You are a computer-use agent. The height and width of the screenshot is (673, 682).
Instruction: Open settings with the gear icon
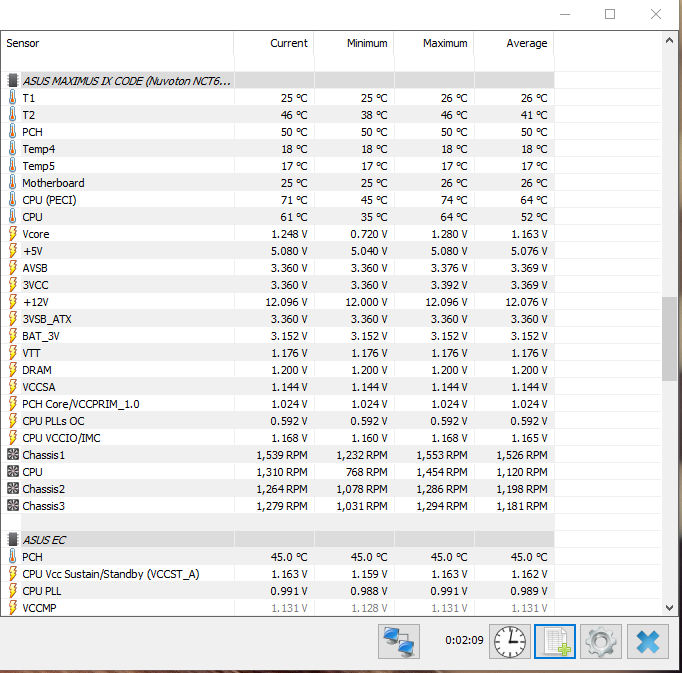[x=601, y=641]
